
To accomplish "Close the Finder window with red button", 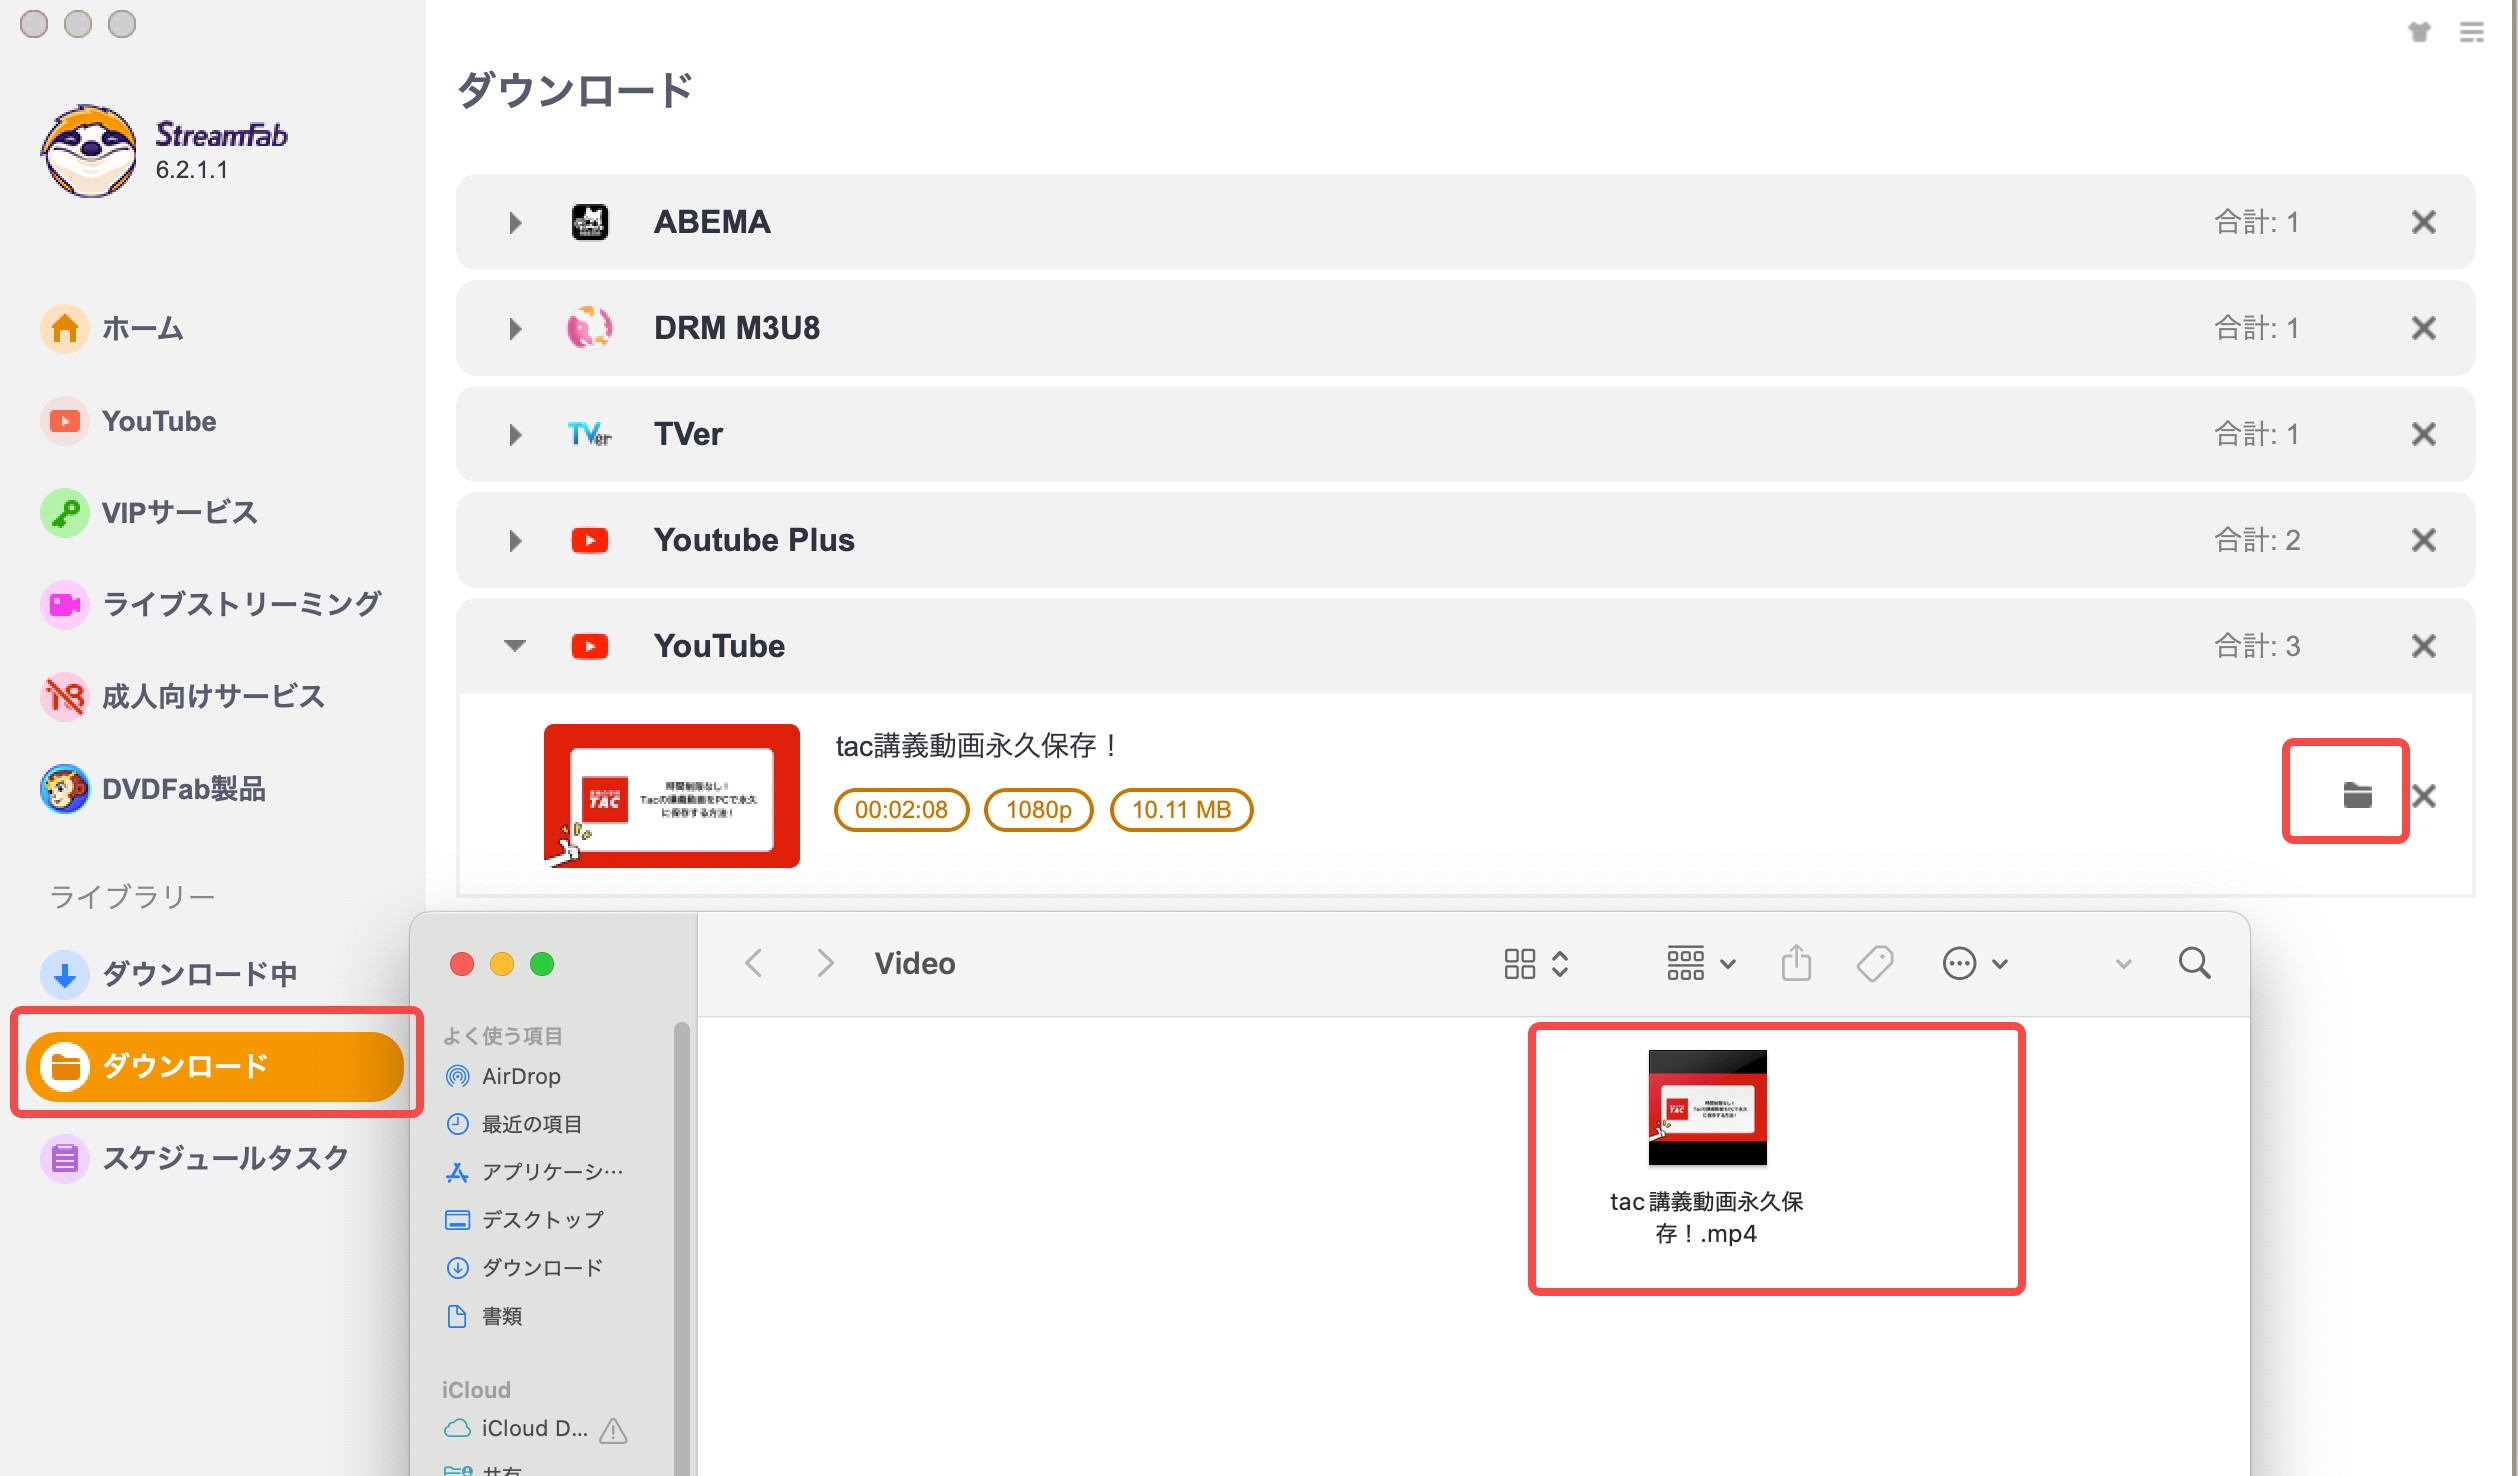I will click(462, 964).
